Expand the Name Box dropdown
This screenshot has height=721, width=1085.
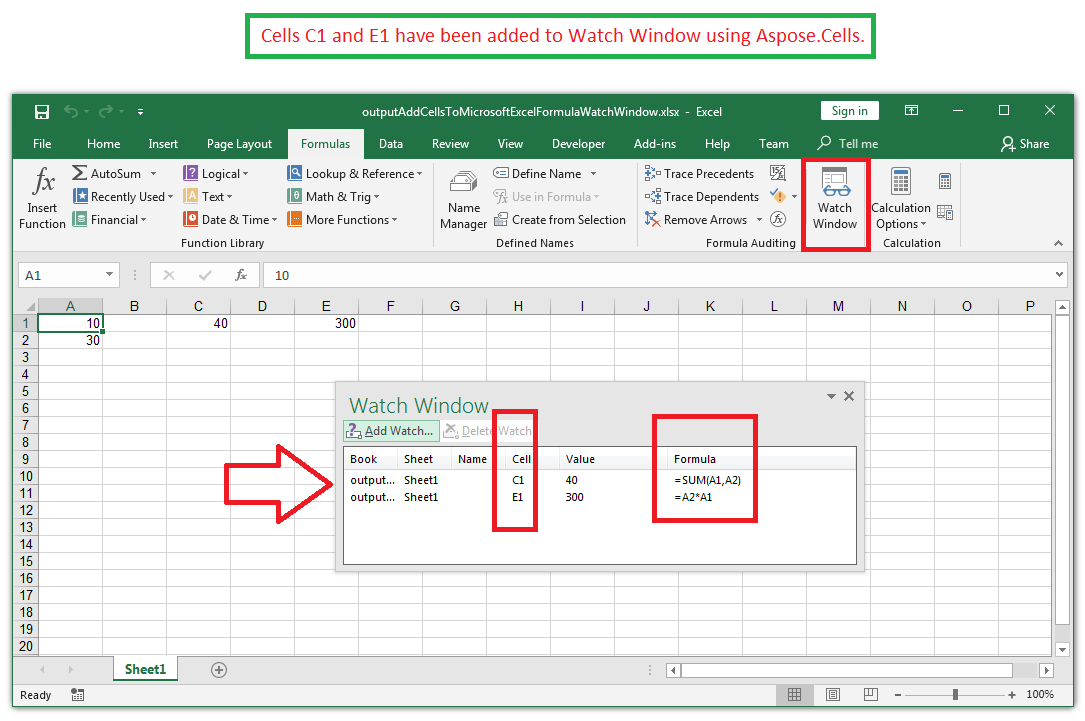click(x=109, y=275)
